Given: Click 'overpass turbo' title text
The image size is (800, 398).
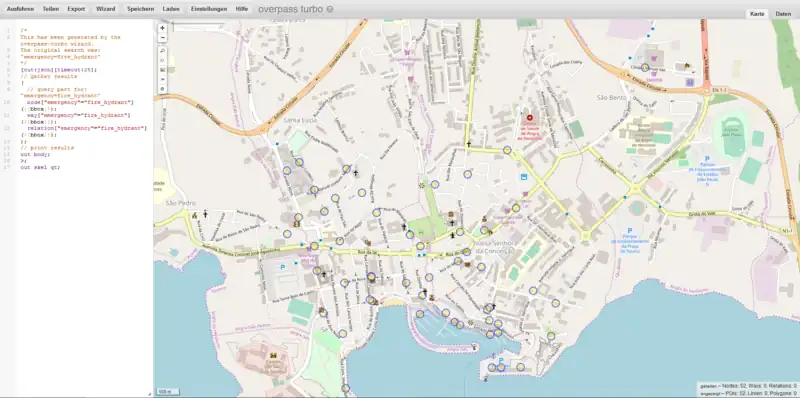Looking at the screenshot, I should click(290, 9).
